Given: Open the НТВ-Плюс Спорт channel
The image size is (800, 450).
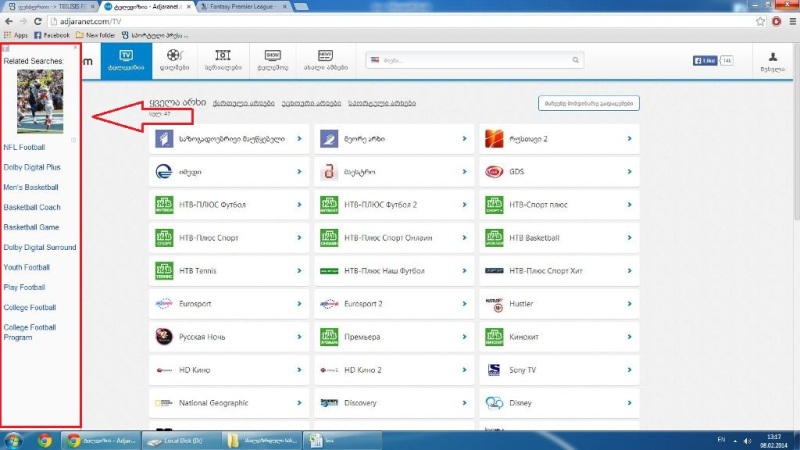Looking at the screenshot, I should tap(229, 238).
